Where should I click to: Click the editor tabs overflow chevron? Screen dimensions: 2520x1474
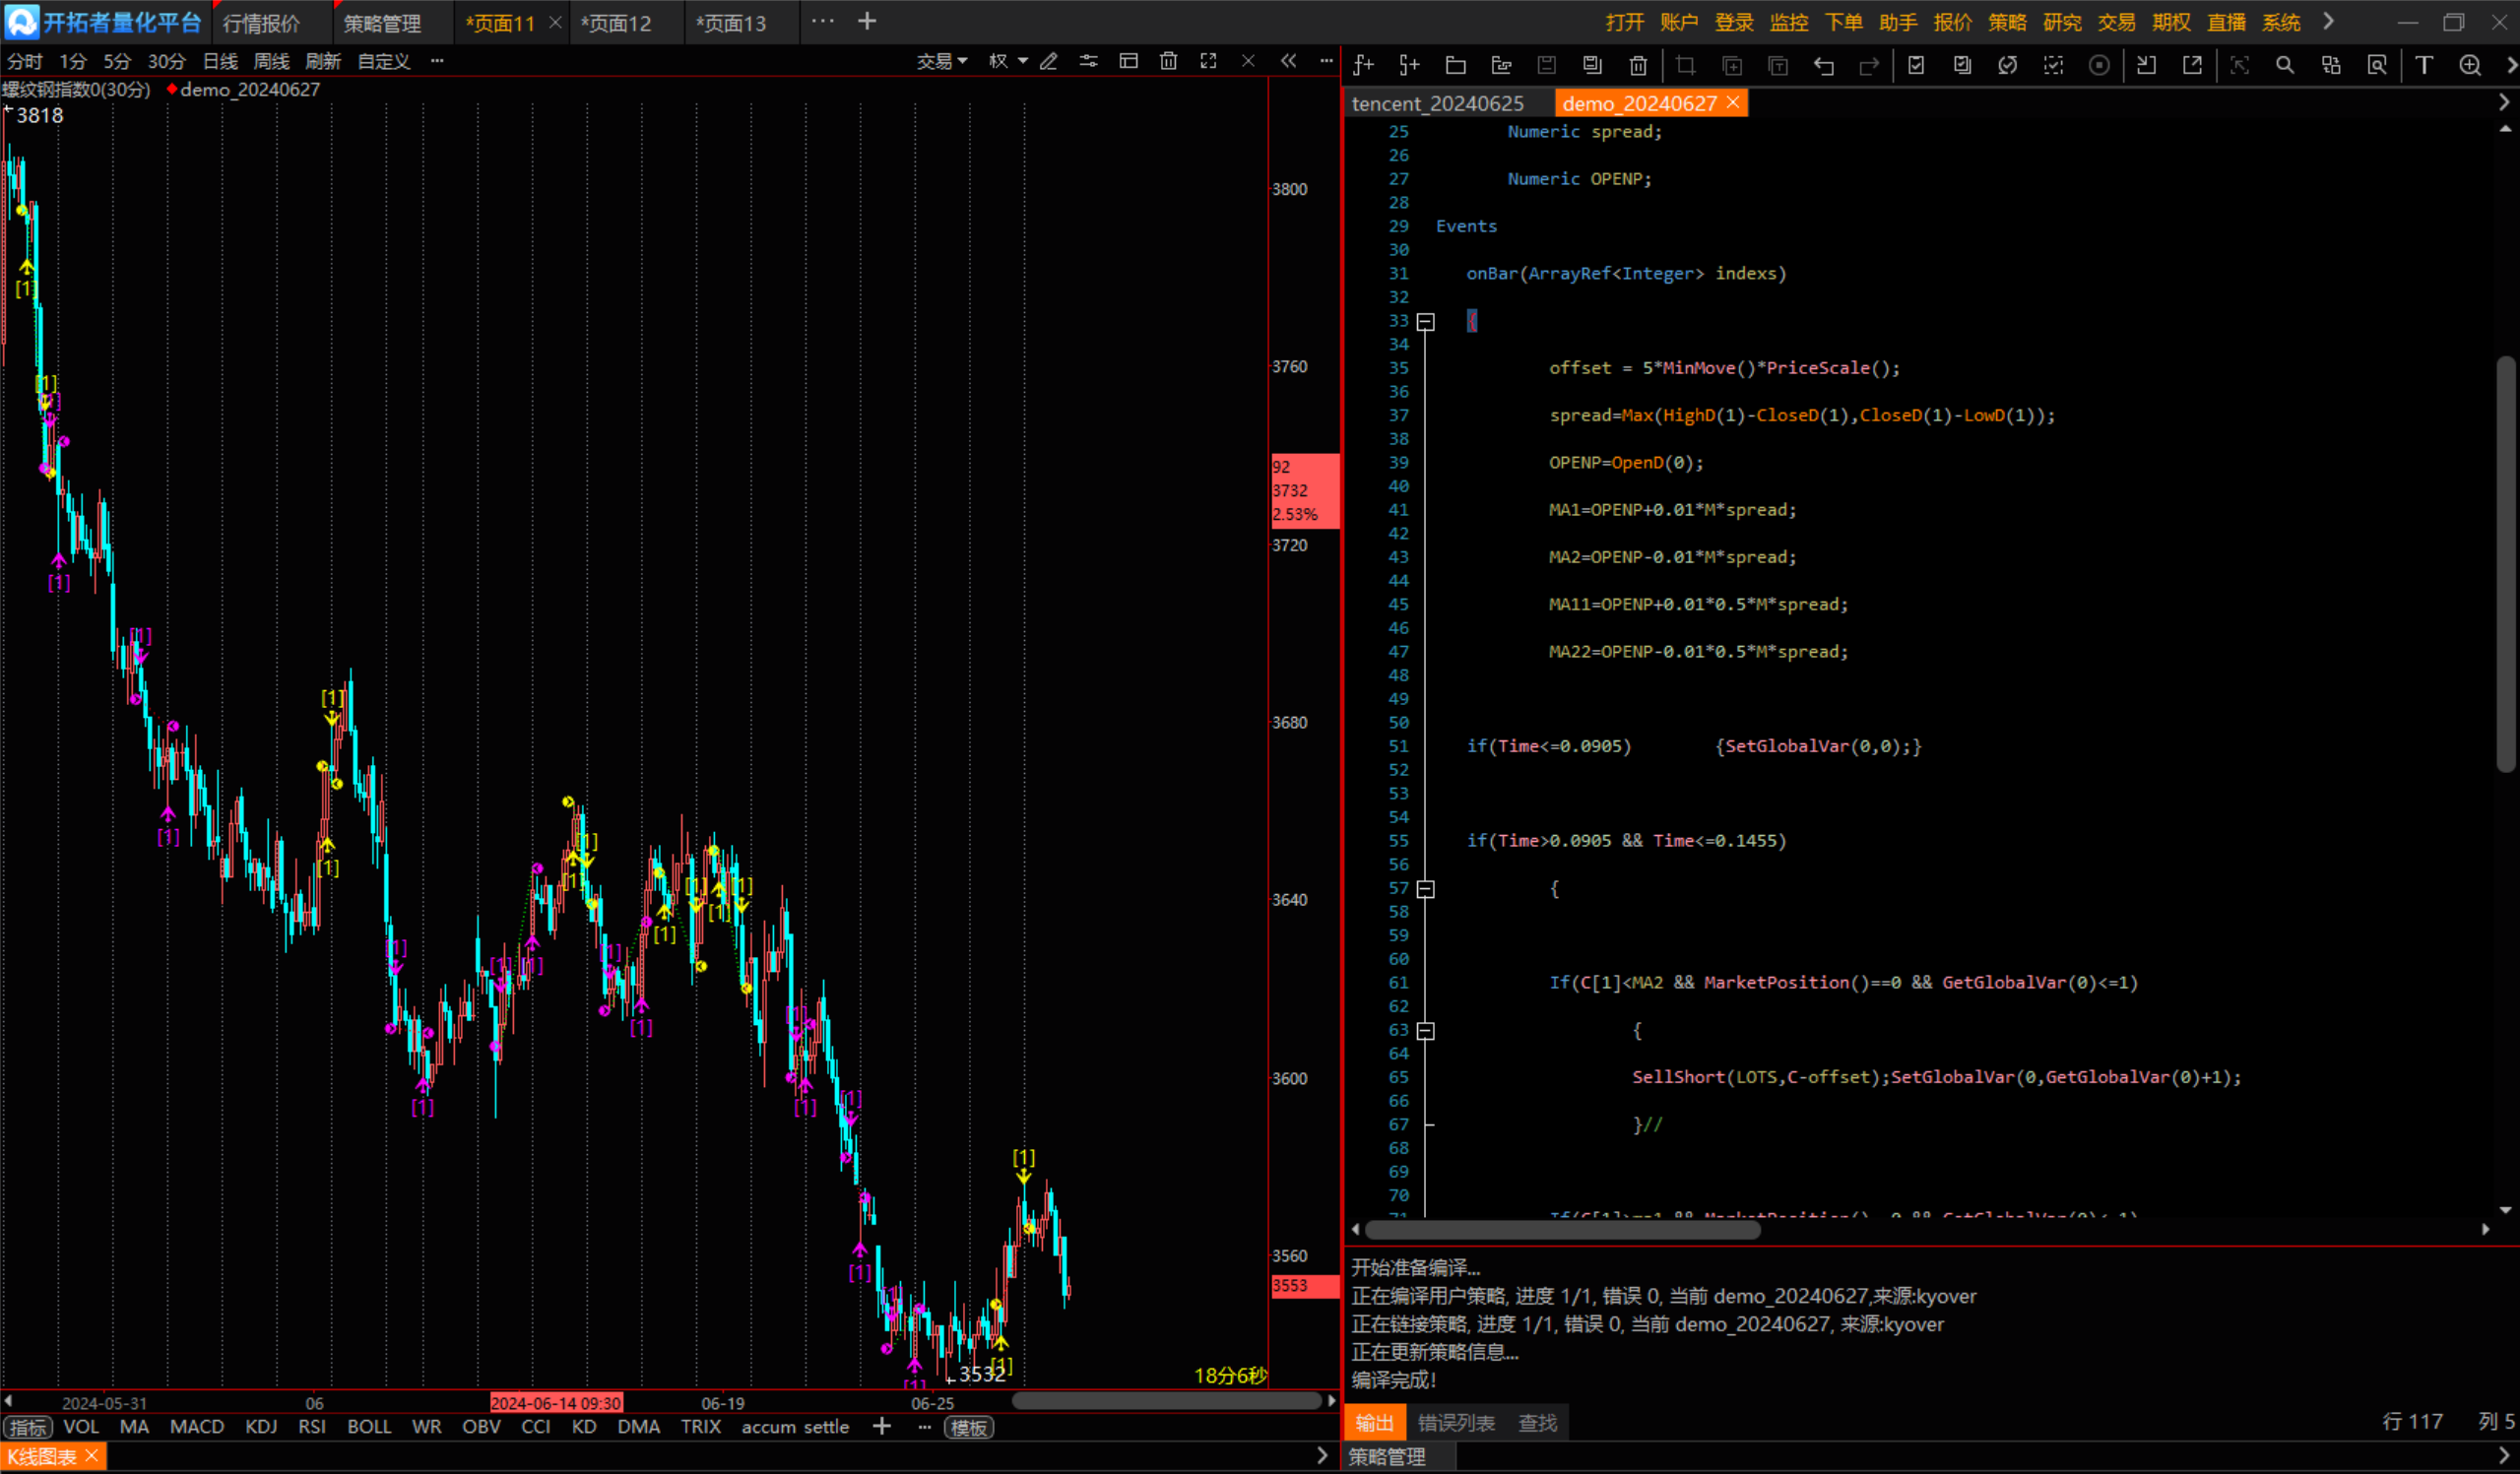tap(2504, 102)
